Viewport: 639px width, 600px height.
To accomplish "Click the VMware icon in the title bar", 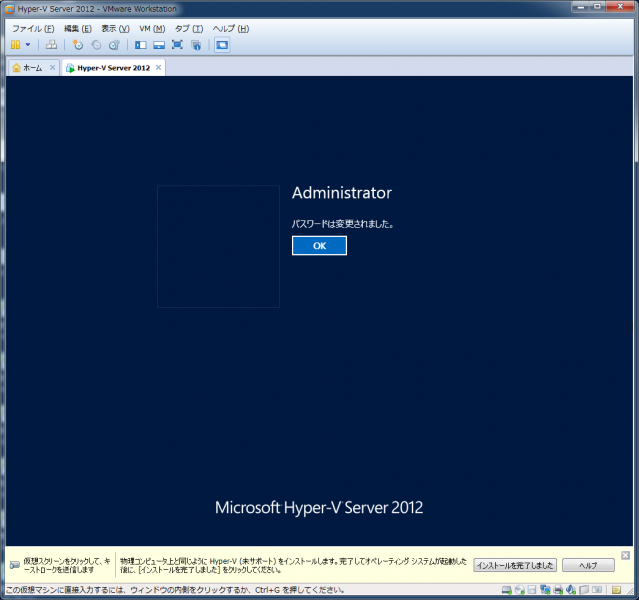I will [9, 9].
